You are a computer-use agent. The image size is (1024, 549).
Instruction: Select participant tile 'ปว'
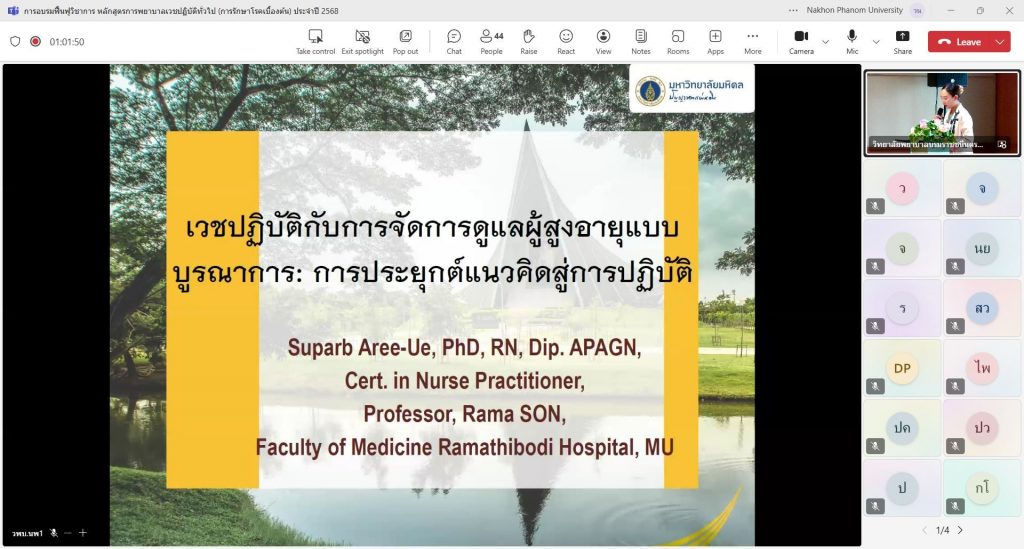982,428
